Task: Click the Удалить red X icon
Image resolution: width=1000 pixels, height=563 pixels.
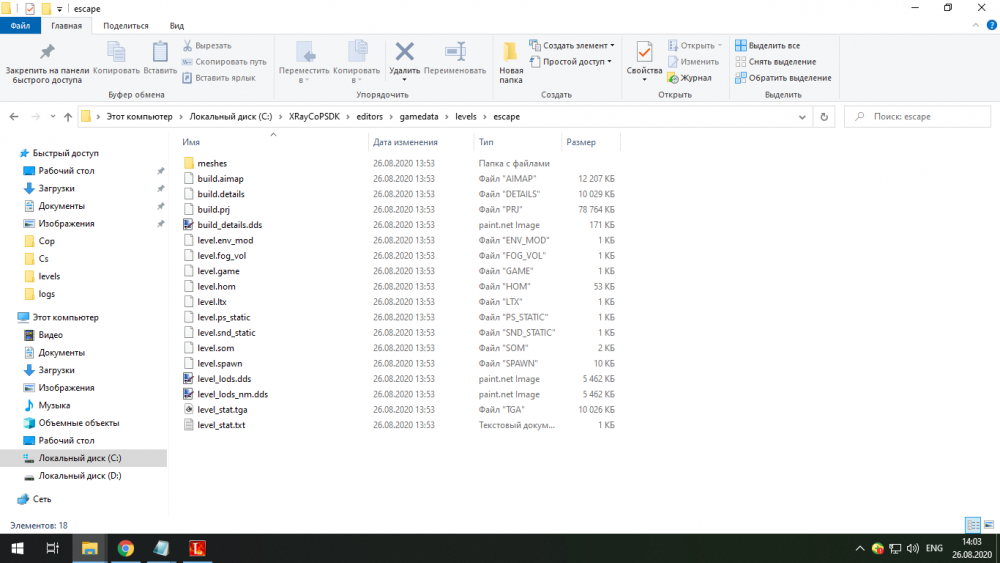Action: (x=404, y=51)
